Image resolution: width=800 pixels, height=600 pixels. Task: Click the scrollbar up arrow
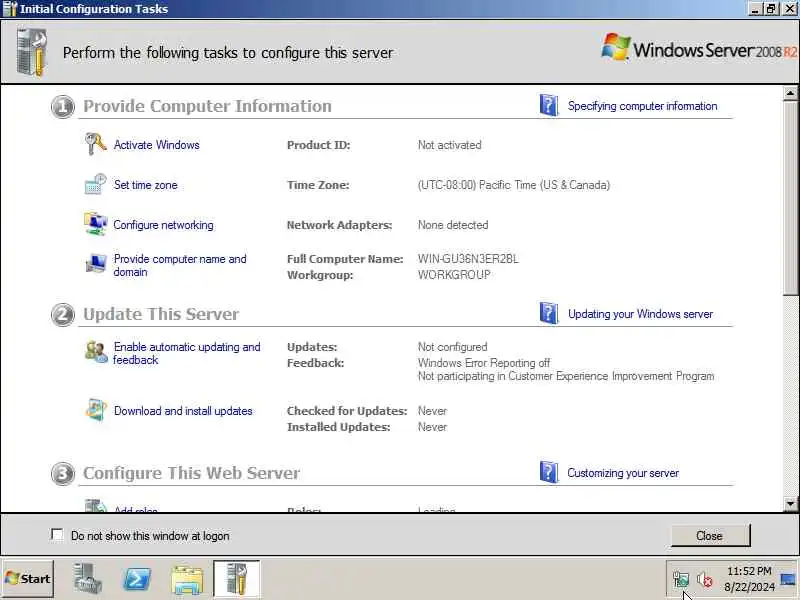click(x=790, y=93)
